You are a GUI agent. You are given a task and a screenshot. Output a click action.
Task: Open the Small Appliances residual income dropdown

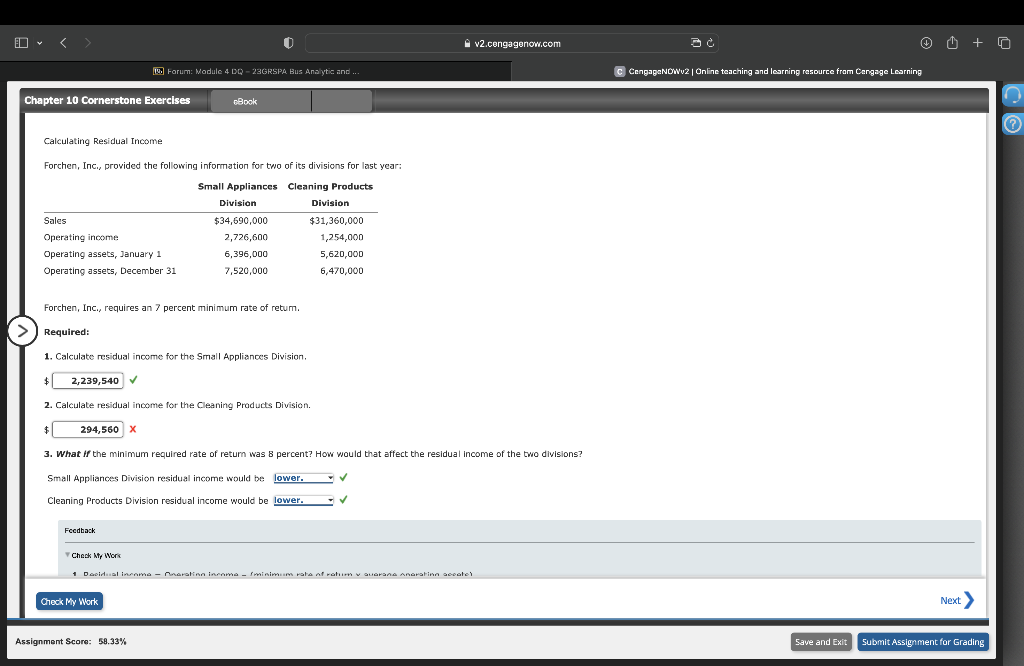click(x=303, y=478)
